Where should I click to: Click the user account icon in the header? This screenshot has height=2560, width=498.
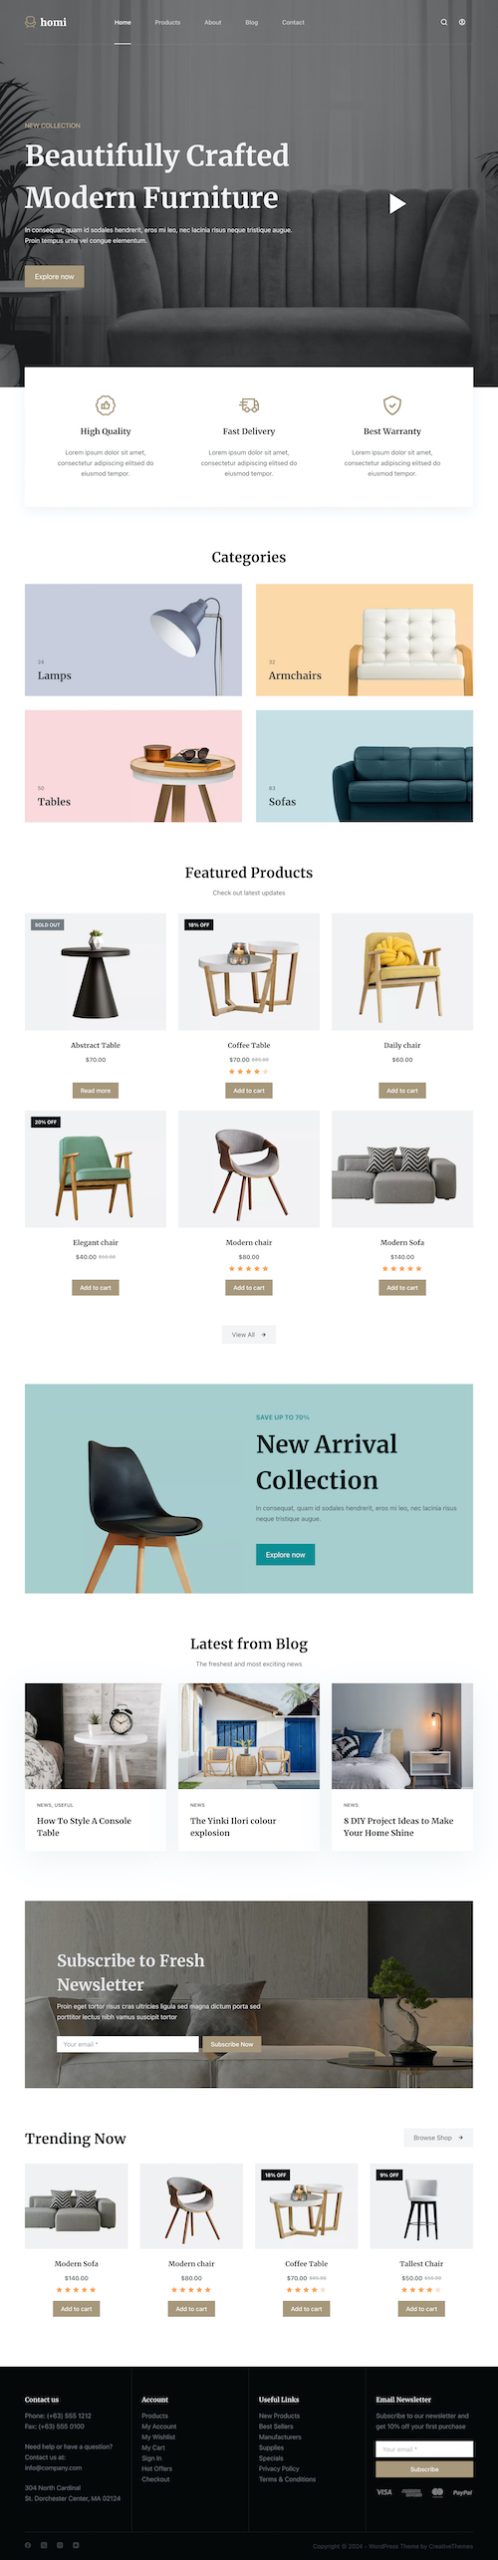click(462, 22)
